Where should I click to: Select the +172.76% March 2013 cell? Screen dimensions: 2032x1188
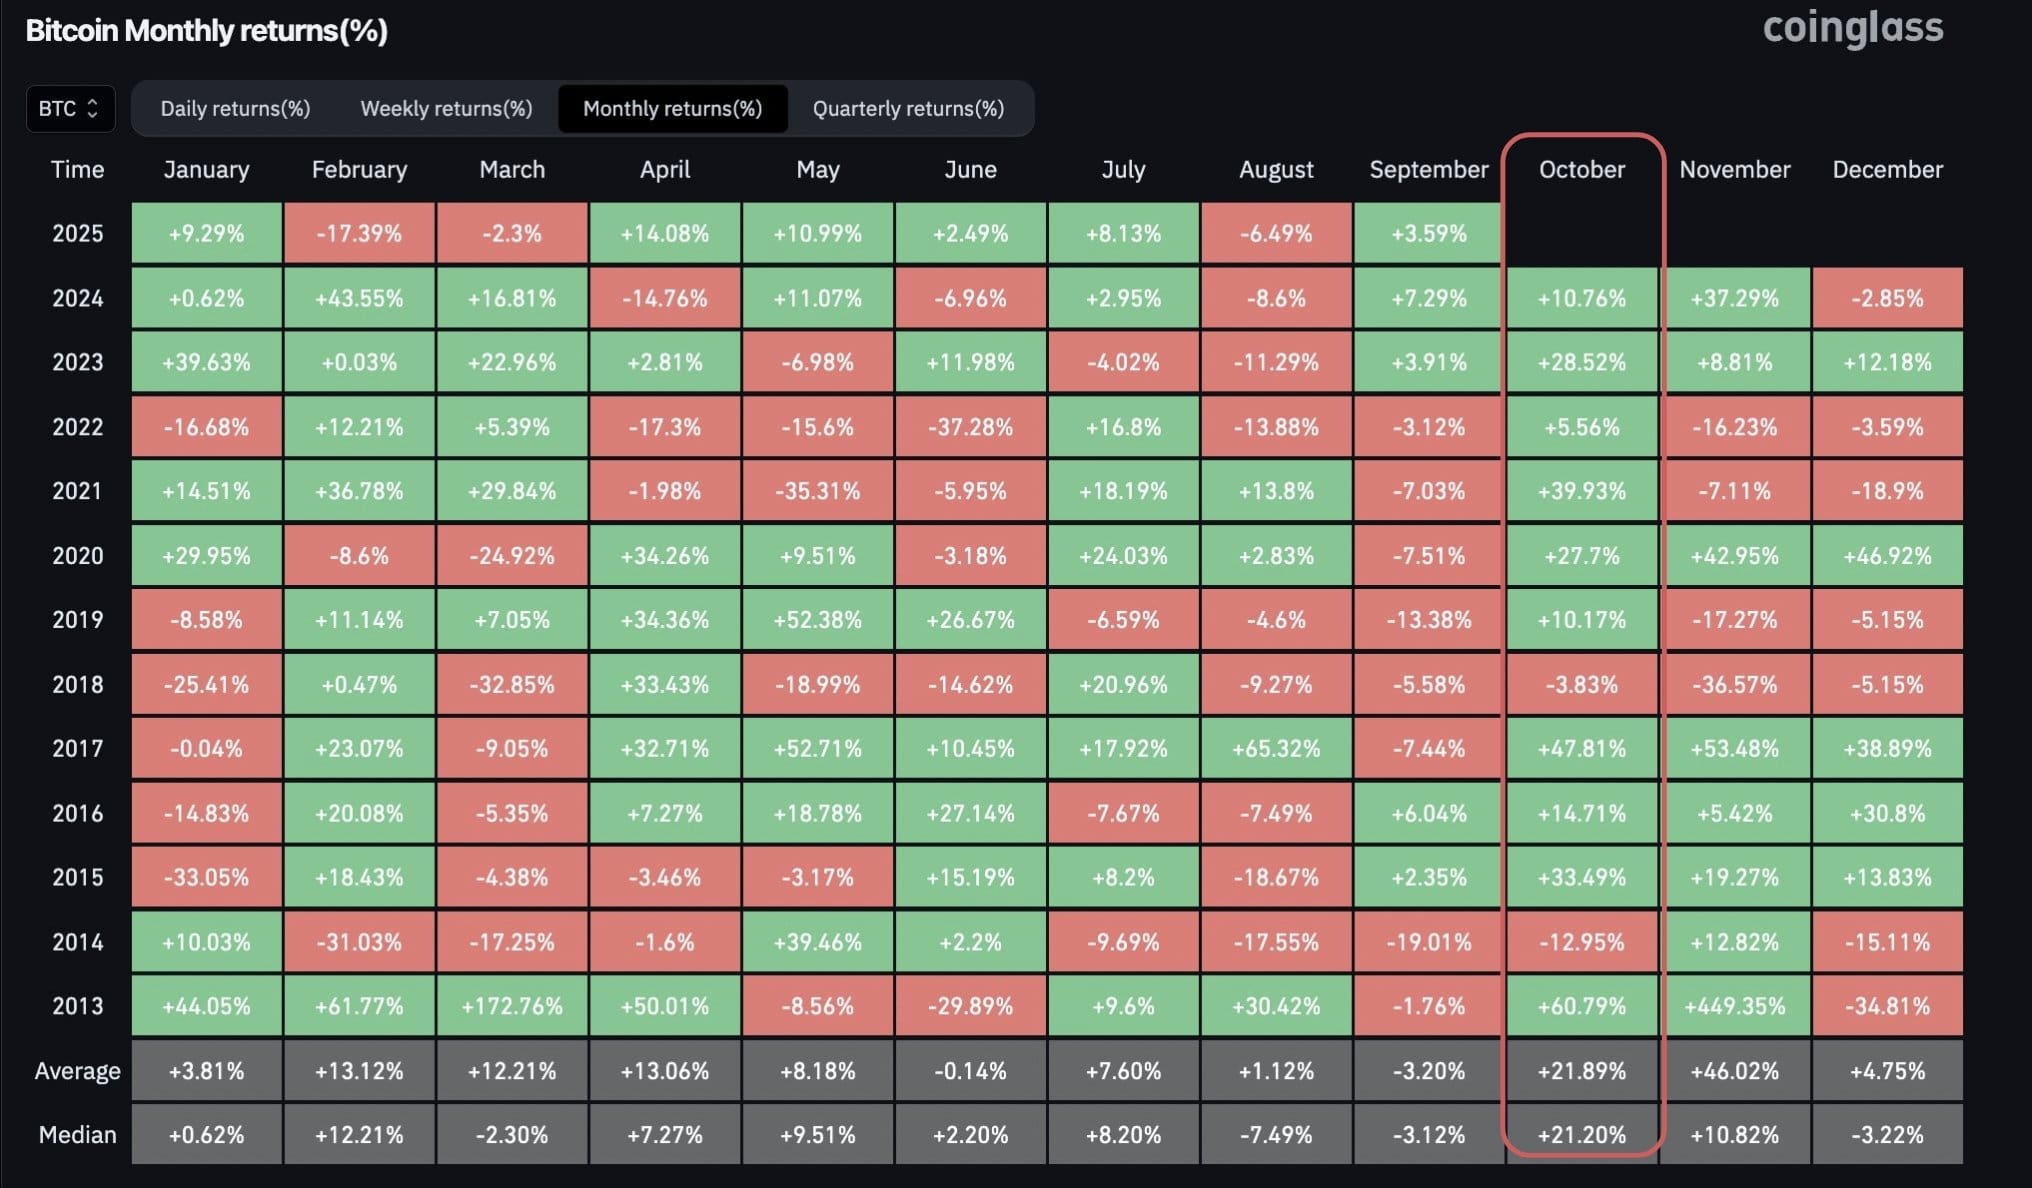[x=512, y=1006]
